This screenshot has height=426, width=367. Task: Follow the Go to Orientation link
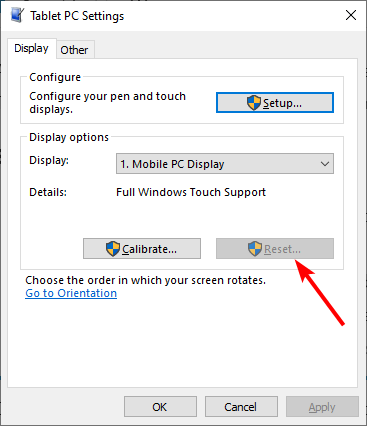pos(71,293)
